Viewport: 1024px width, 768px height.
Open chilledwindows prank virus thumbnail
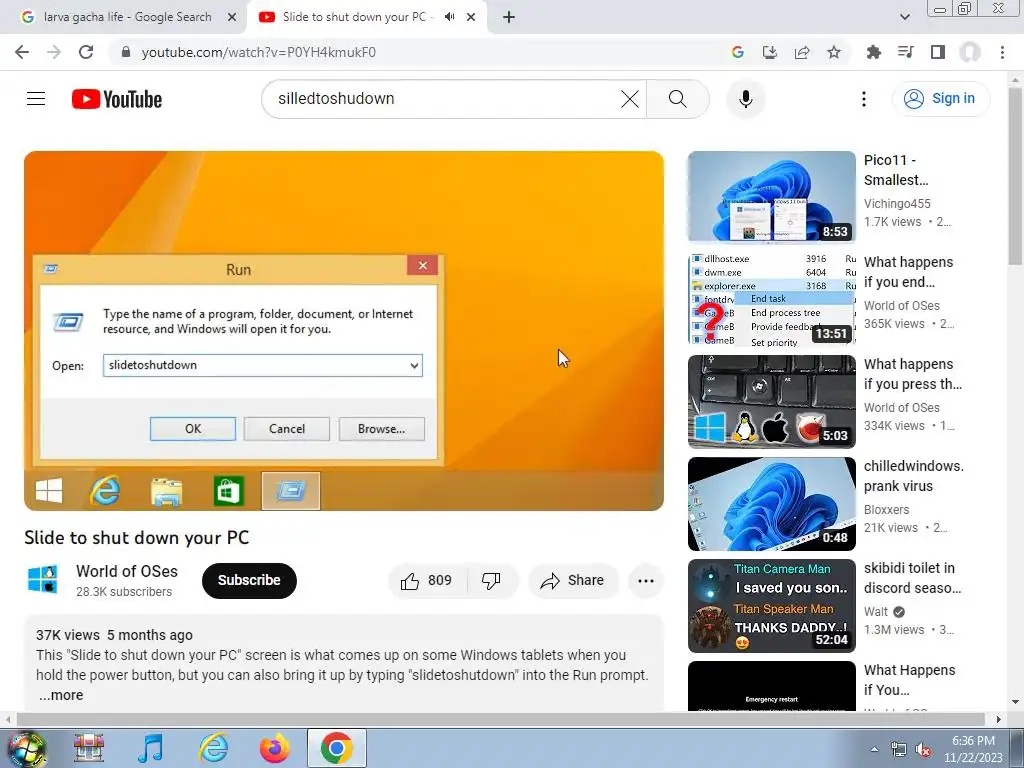[771, 504]
